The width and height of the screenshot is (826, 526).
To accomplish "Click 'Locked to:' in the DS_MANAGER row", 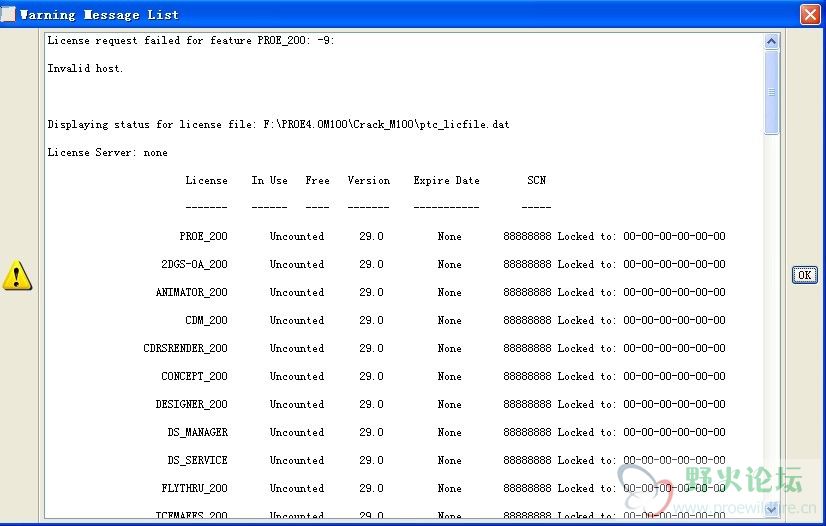I will (x=587, y=432).
